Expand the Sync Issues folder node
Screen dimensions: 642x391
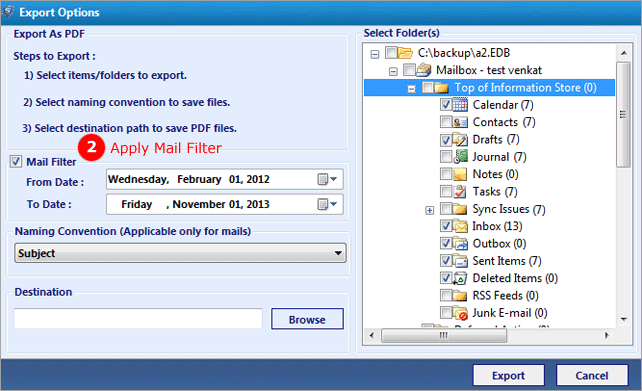[429, 210]
